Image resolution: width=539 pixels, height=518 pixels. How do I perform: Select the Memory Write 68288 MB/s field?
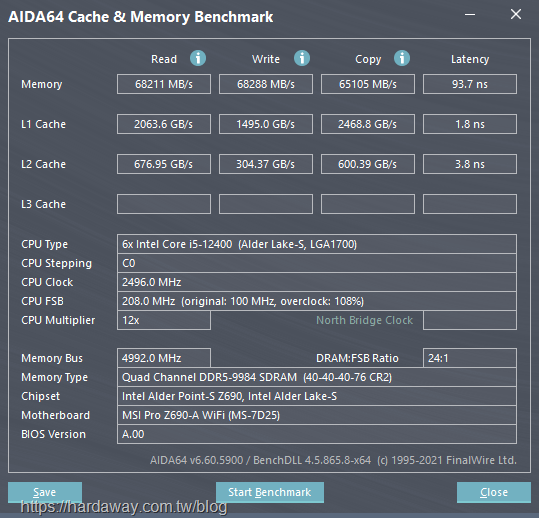tap(266, 84)
